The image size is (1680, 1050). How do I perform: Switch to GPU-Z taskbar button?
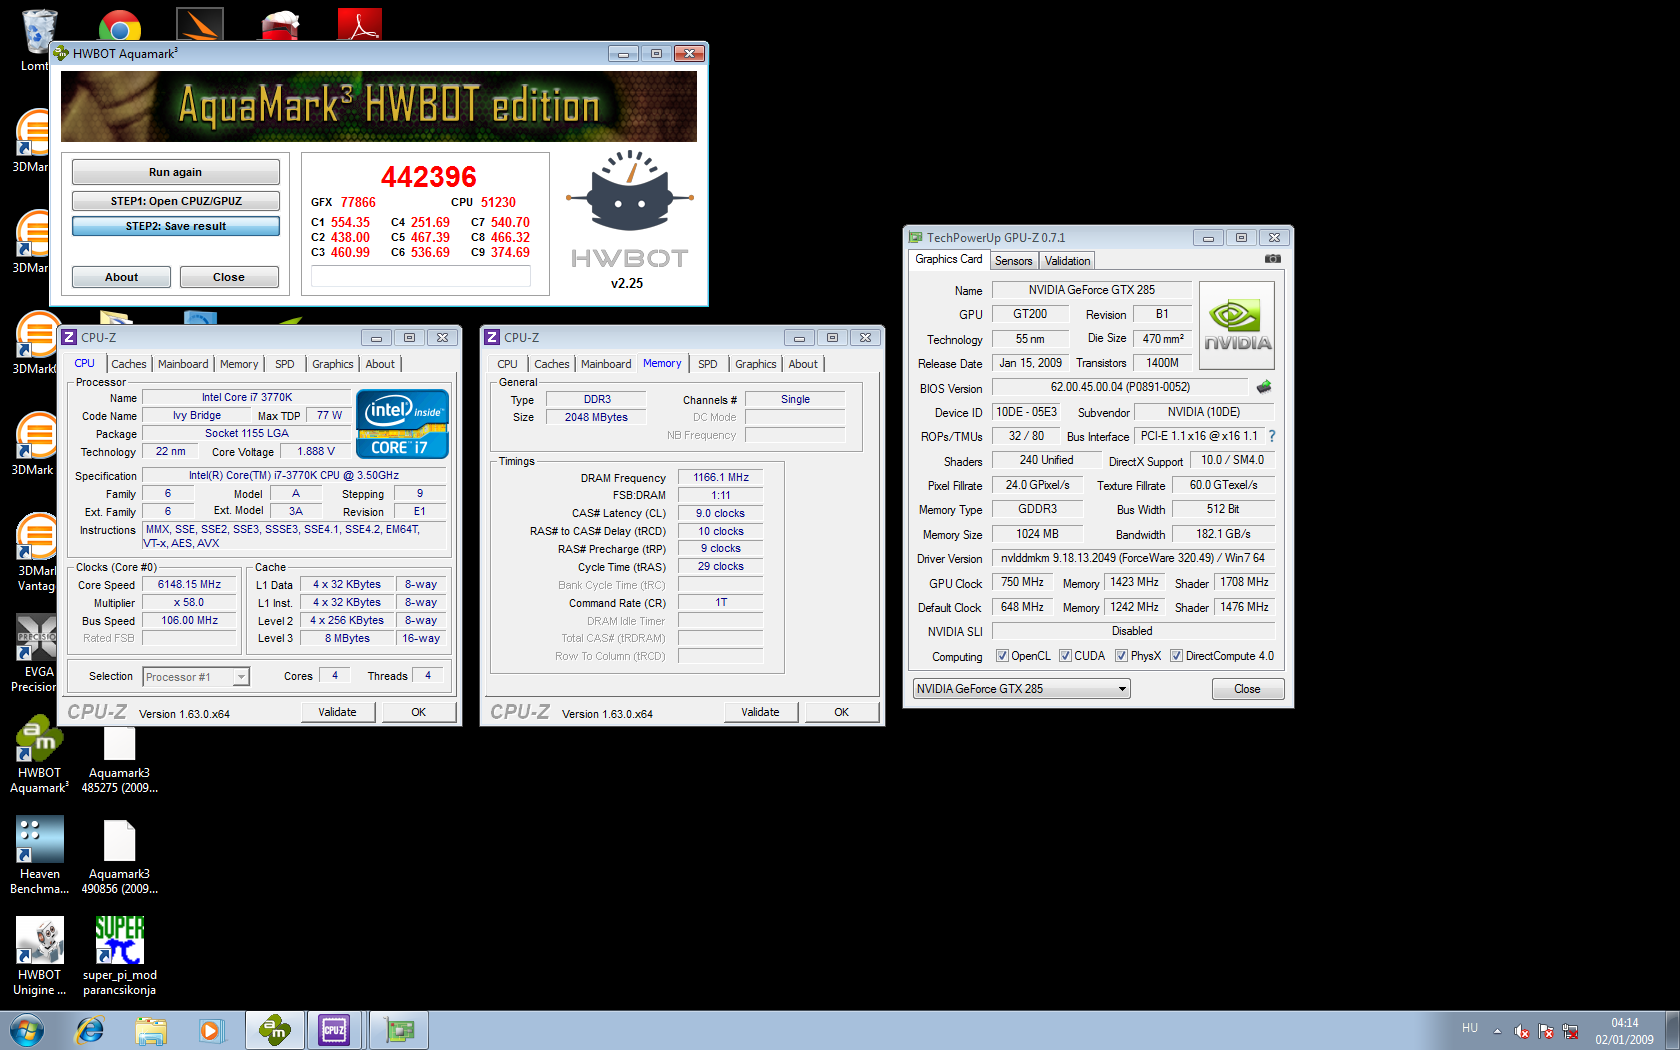coord(399,1030)
